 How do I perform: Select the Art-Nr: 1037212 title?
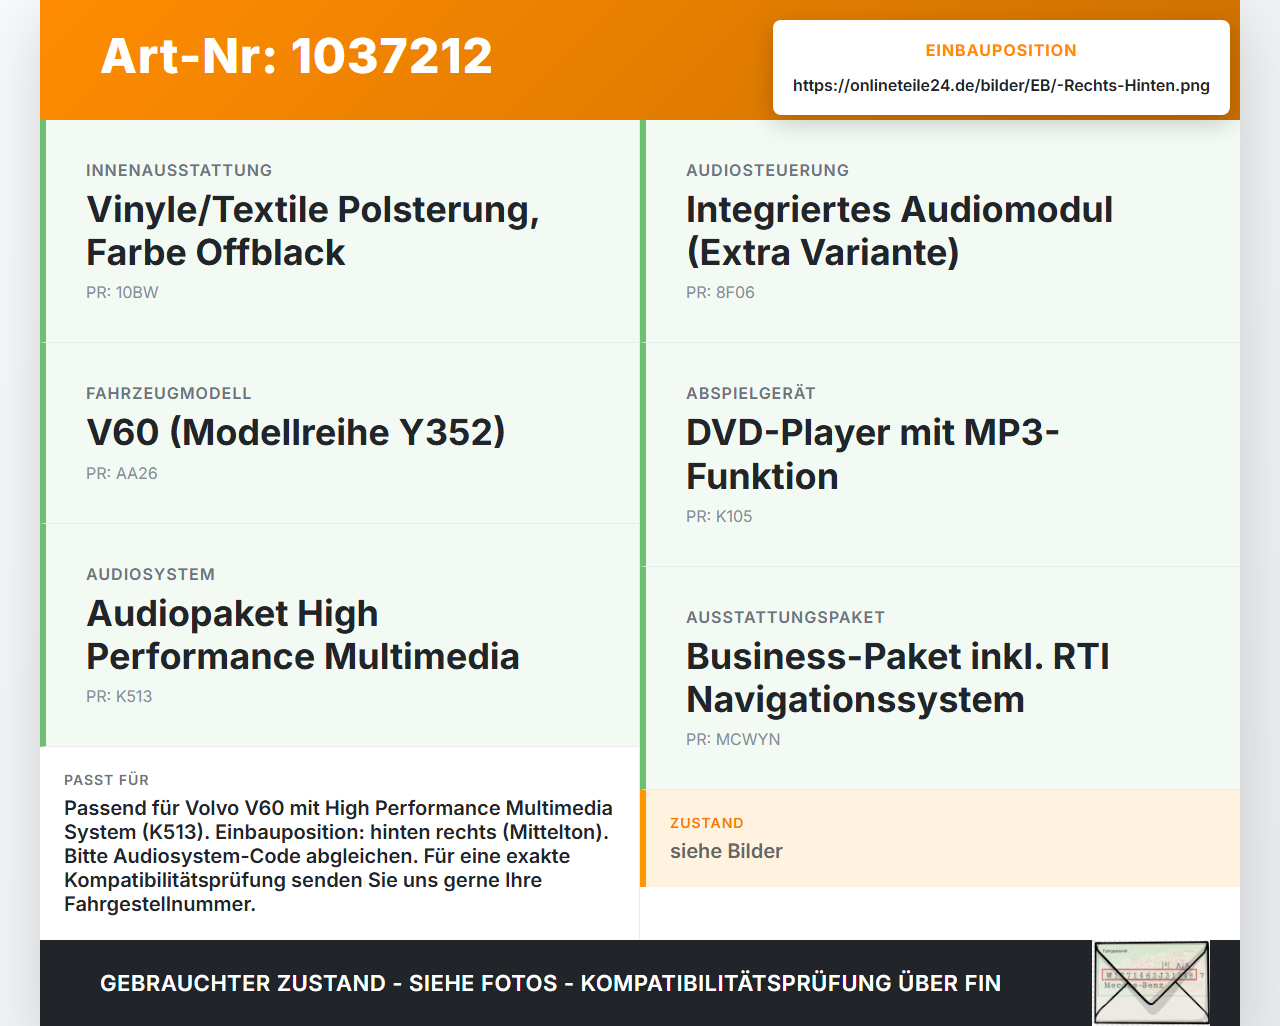tap(296, 56)
